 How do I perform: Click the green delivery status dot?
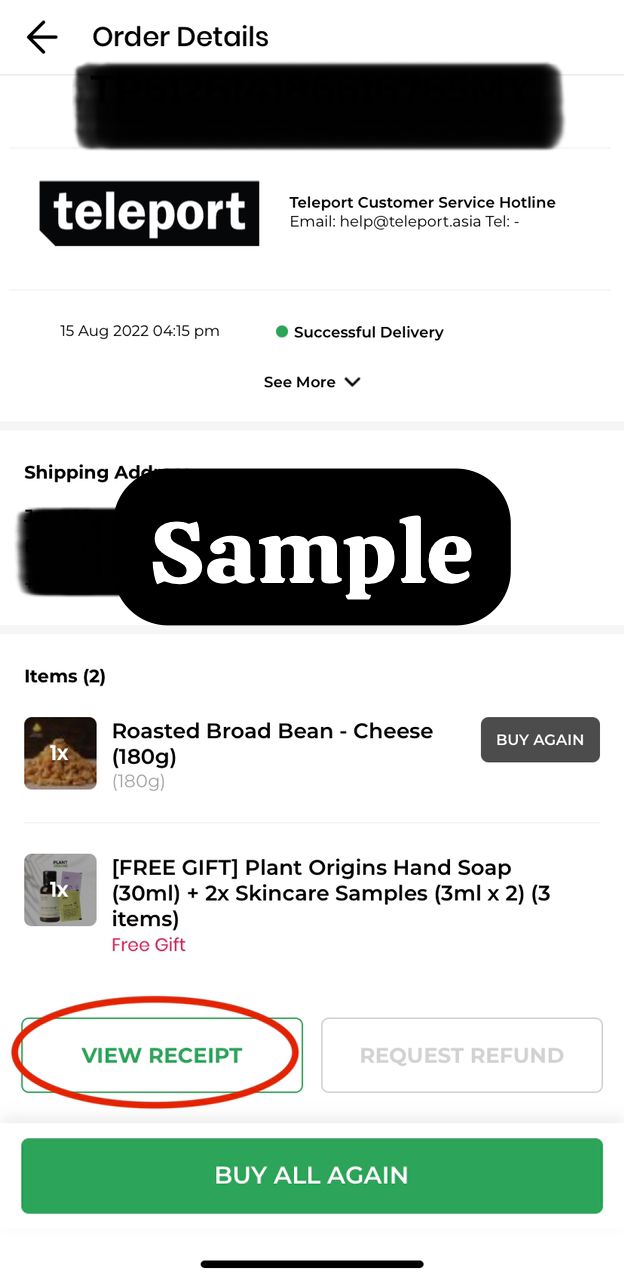(x=282, y=332)
